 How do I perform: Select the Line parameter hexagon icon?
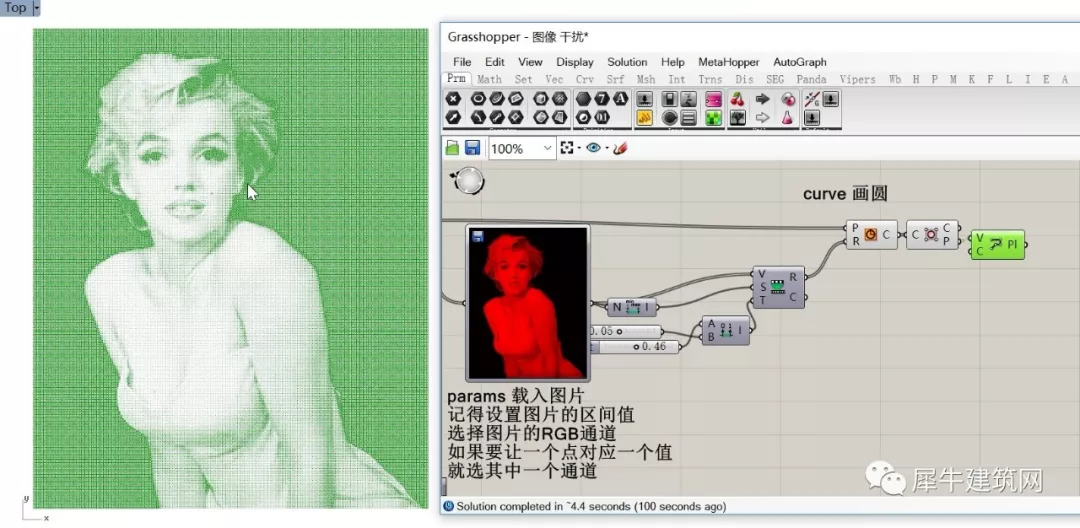[497, 117]
